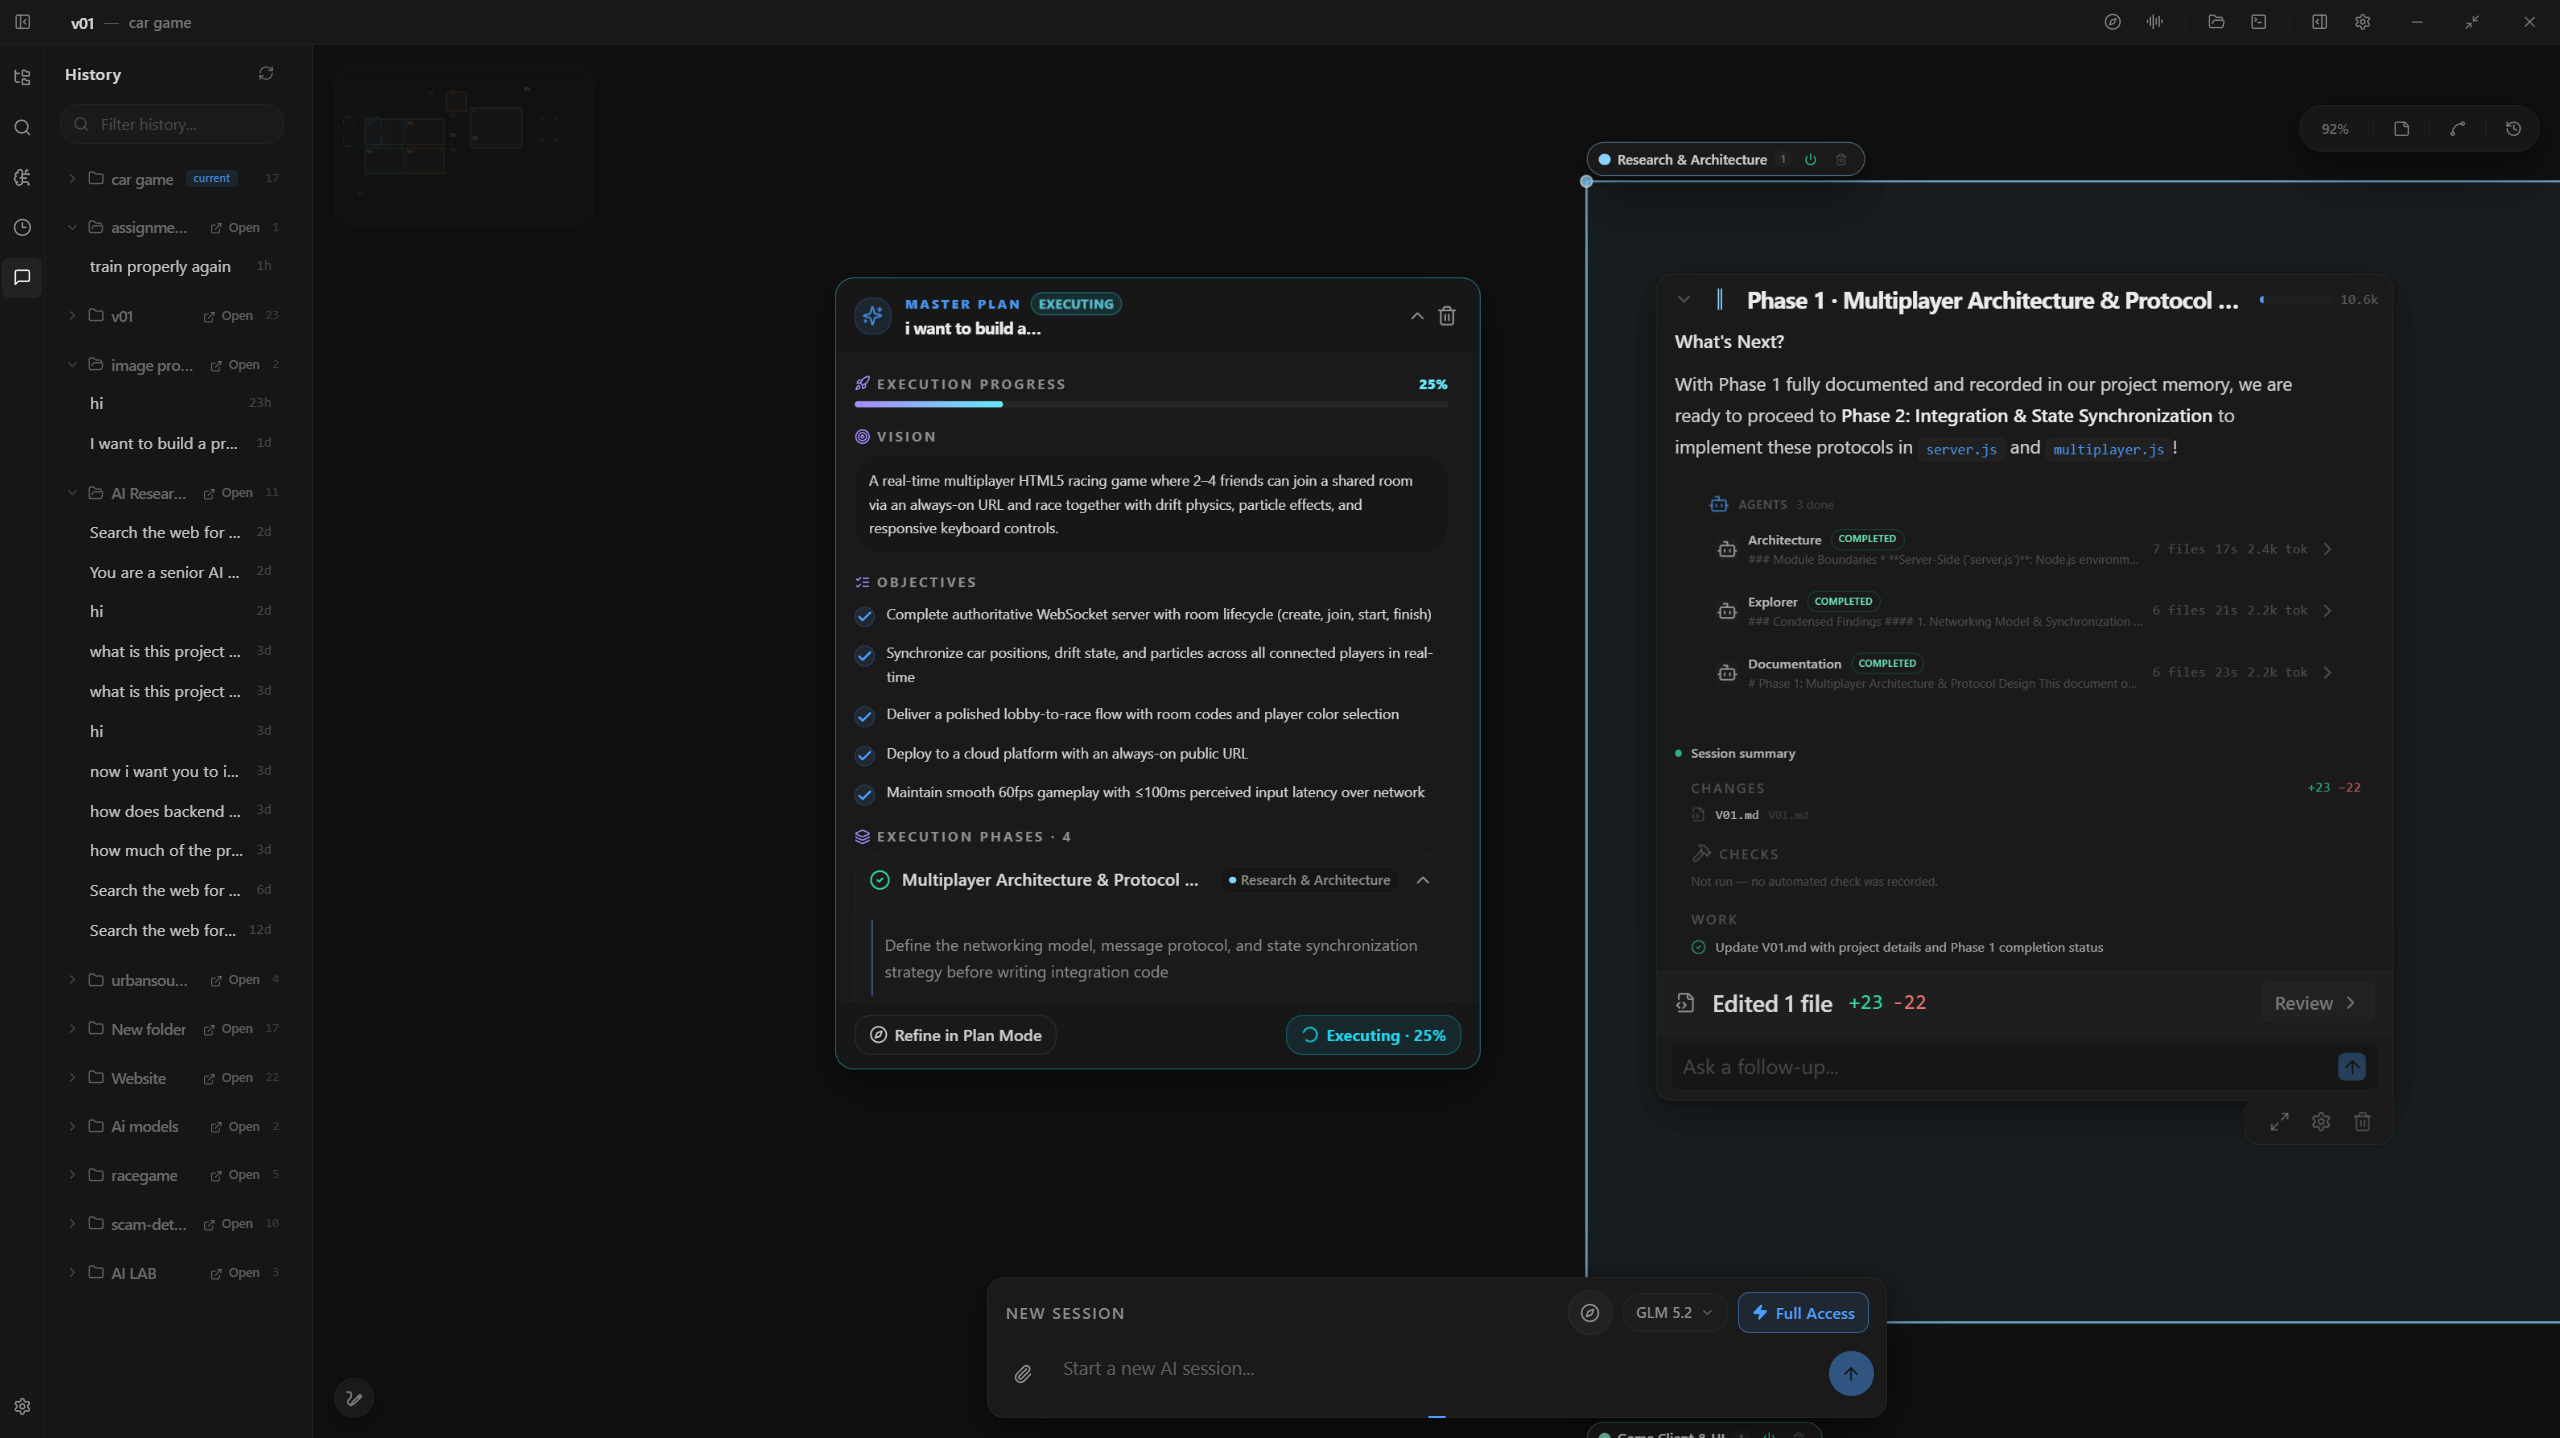Viewport: 2560px width, 1438px height.
Task: Open the search icon in left rail
Action: point(22,127)
